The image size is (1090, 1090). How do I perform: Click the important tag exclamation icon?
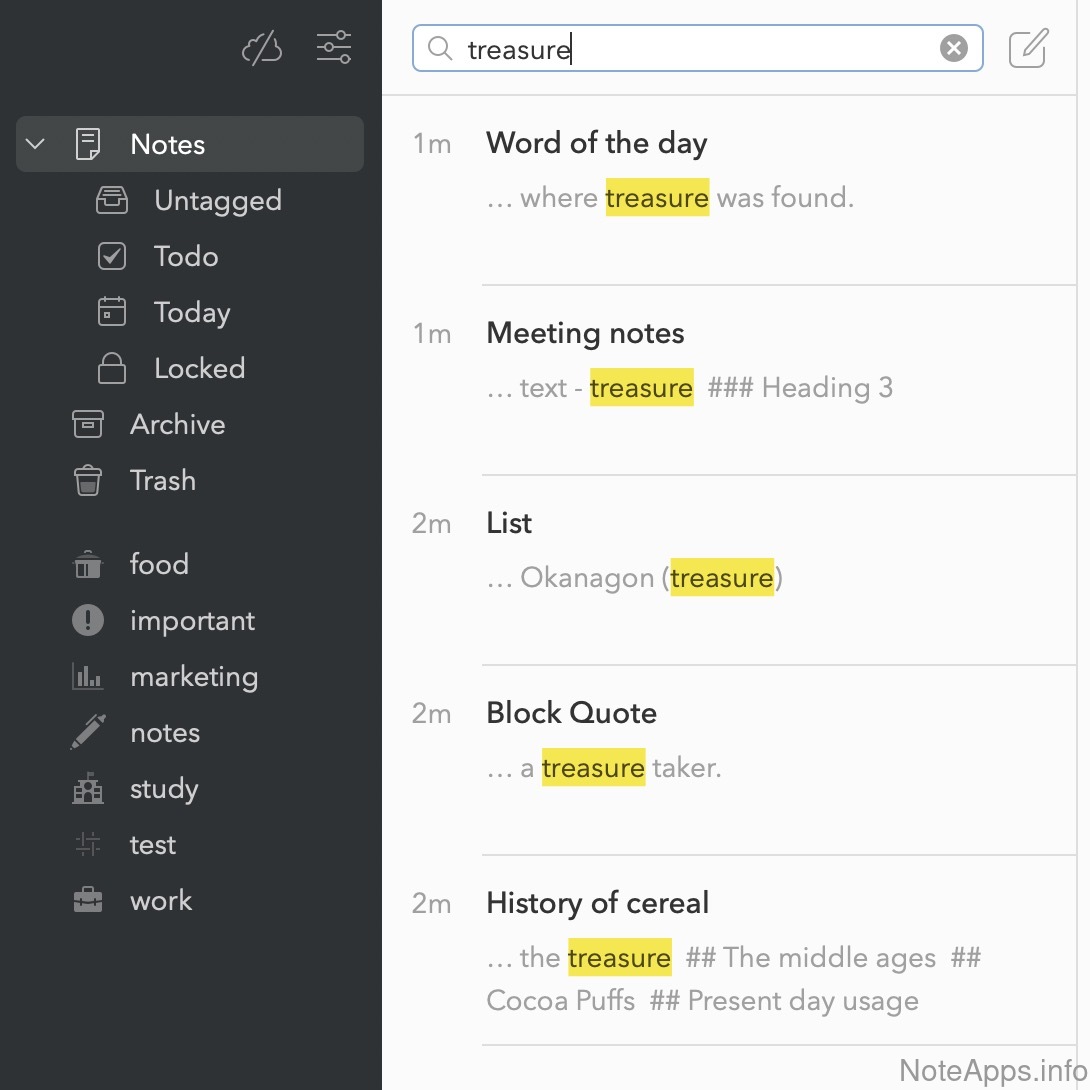(x=88, y=621)
